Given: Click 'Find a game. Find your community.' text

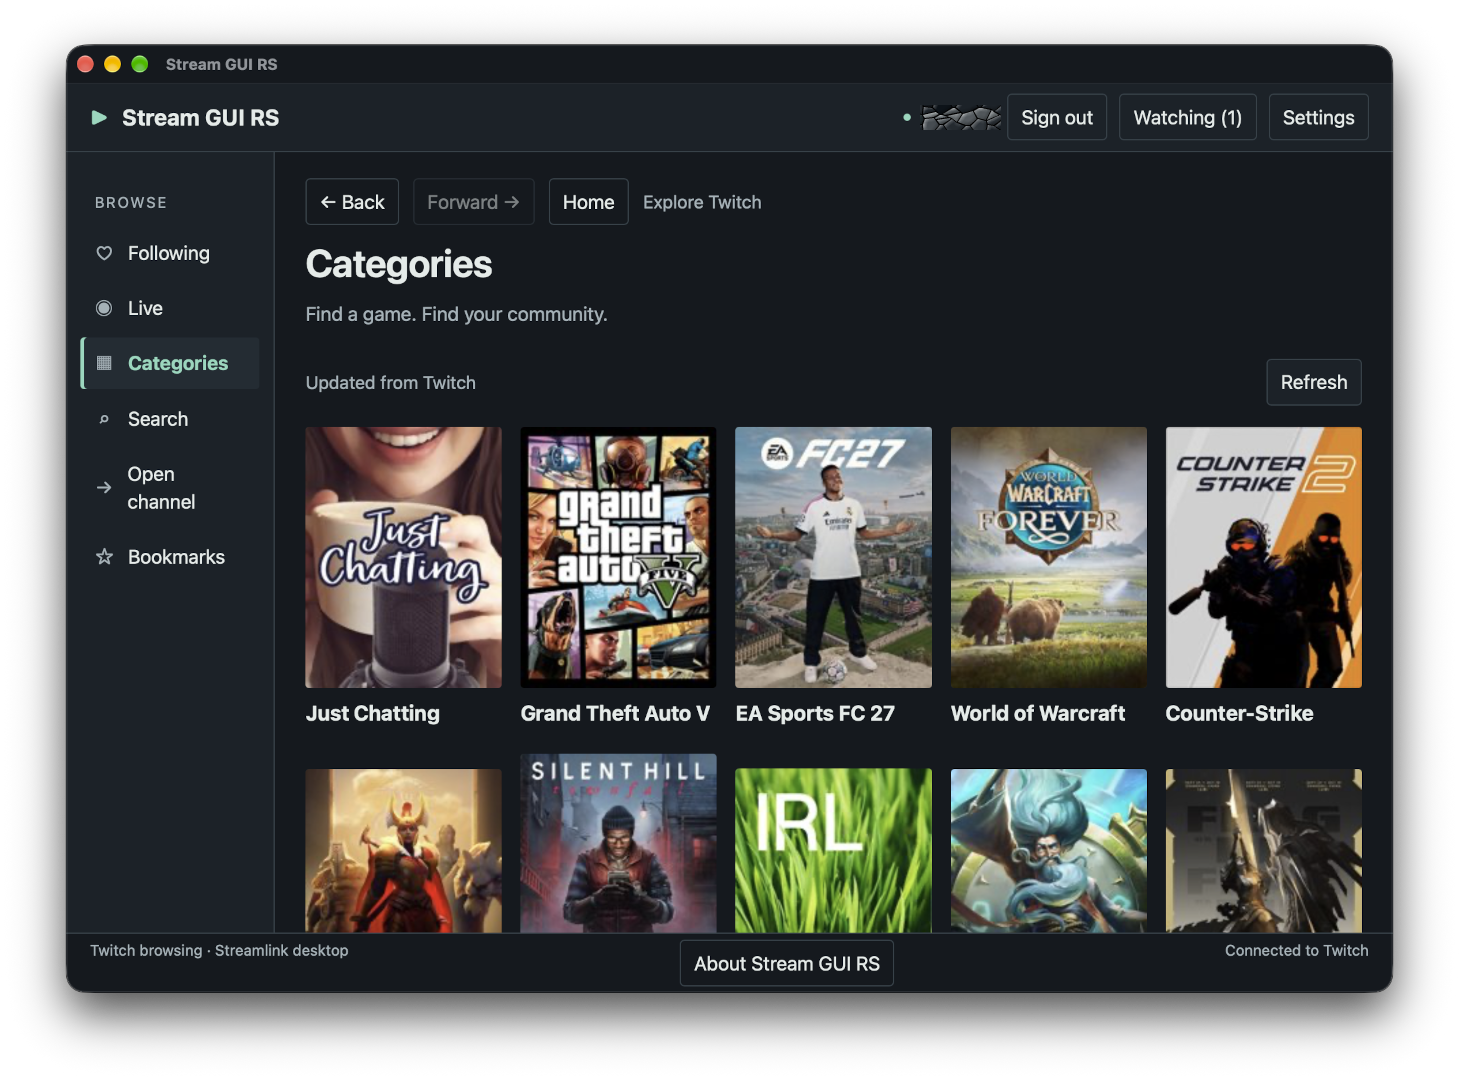Looking at the screenshot, I should (457, 314).
